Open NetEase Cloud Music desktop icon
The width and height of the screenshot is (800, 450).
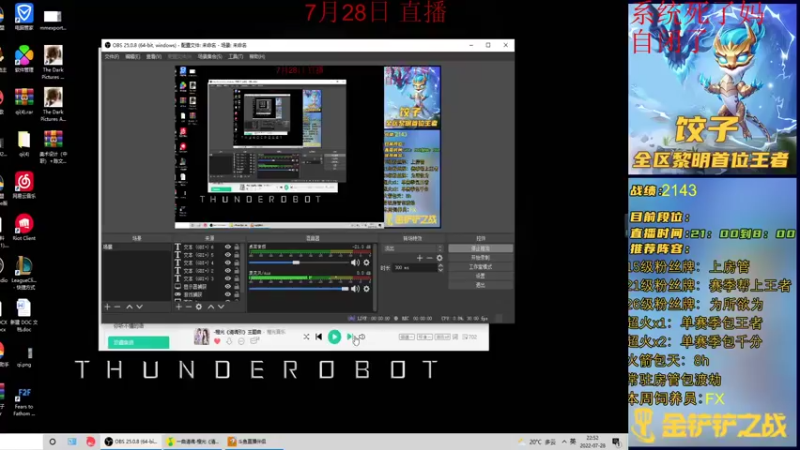[x=24, y=185]
